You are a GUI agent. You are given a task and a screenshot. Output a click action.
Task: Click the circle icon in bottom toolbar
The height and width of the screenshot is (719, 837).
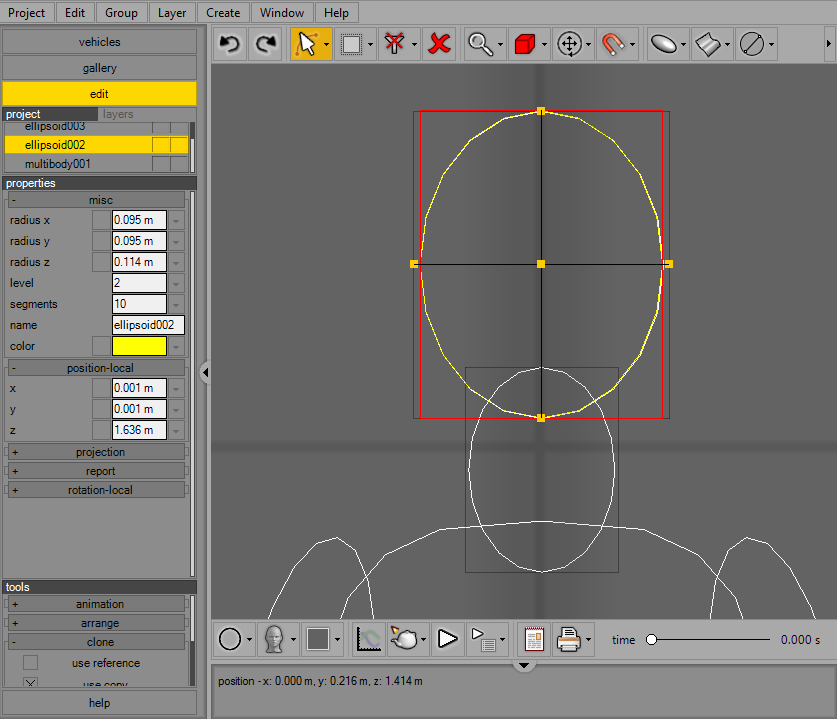tap(230, 639)
